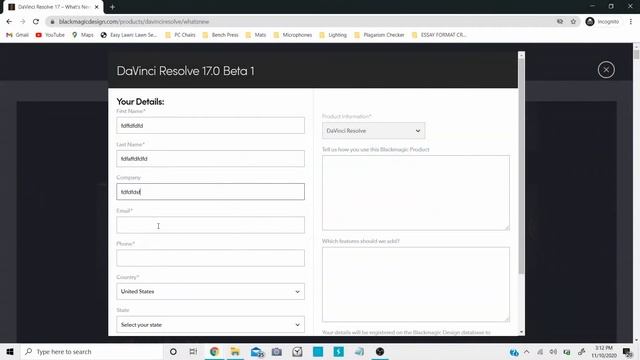Click the 'Which features should we add' textarea
Image resolution: width=640 pixels, height=360 pixels.
pos(416,284)
